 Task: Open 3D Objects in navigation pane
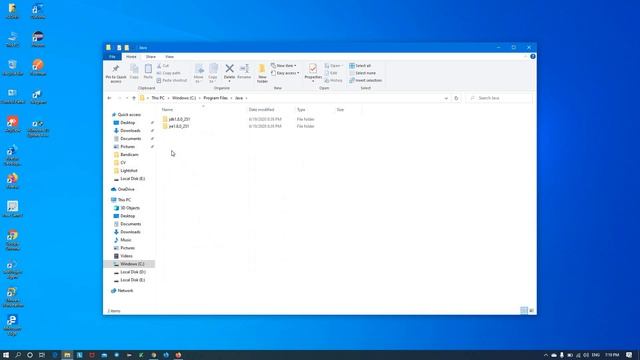tap(130, 208)
